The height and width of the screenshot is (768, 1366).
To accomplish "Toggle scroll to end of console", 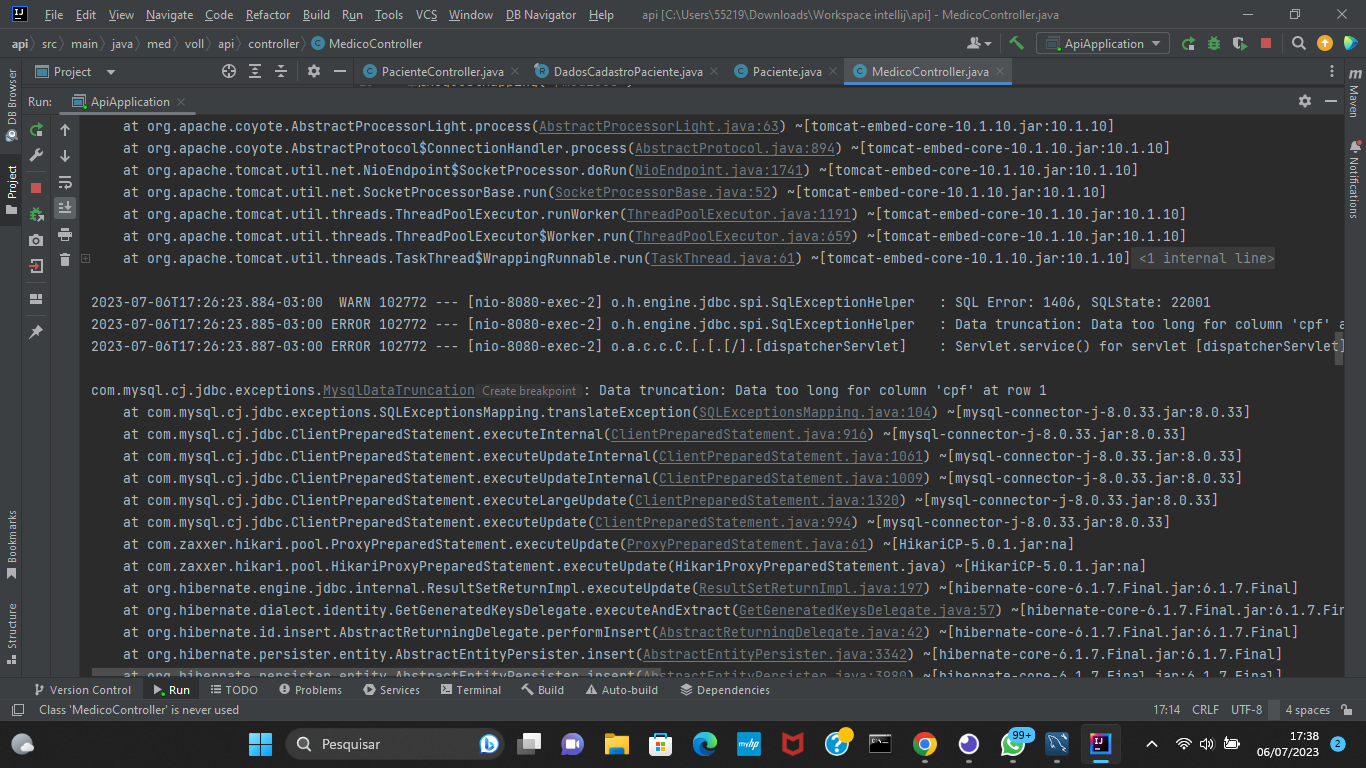I will click(65, 208).
